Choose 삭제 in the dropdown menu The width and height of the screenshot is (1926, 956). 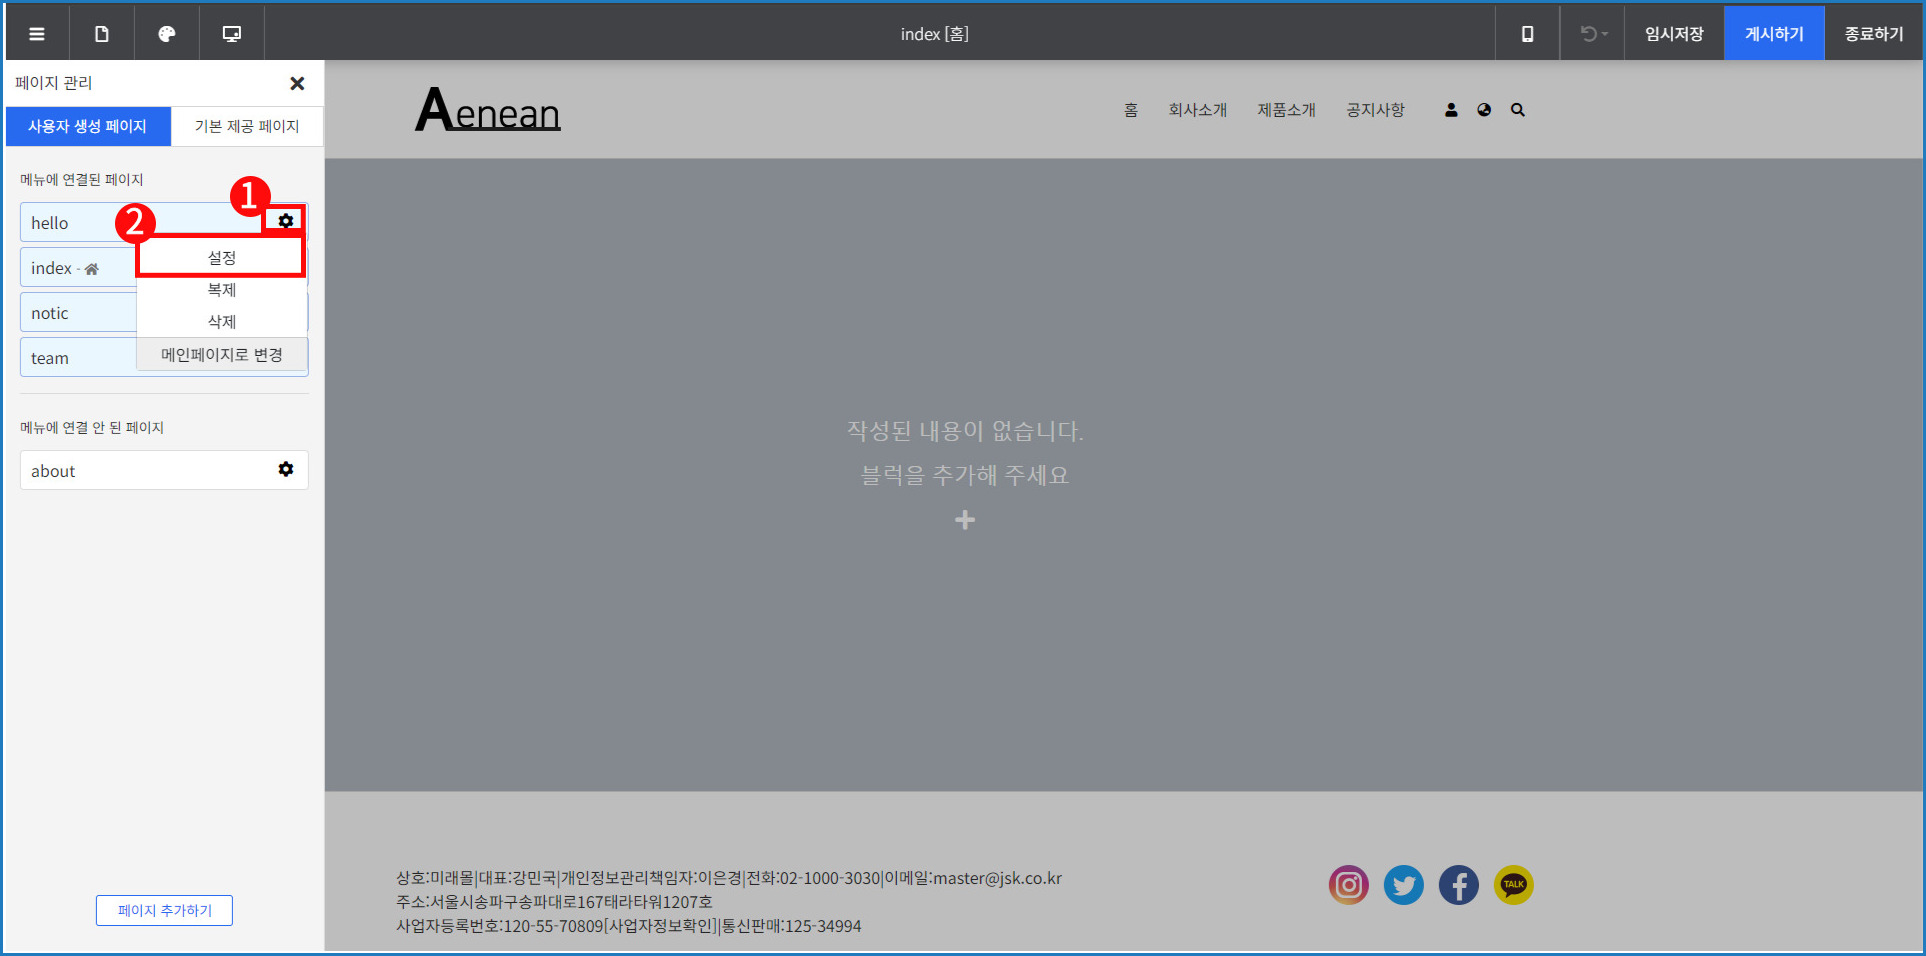pos(221,322)
